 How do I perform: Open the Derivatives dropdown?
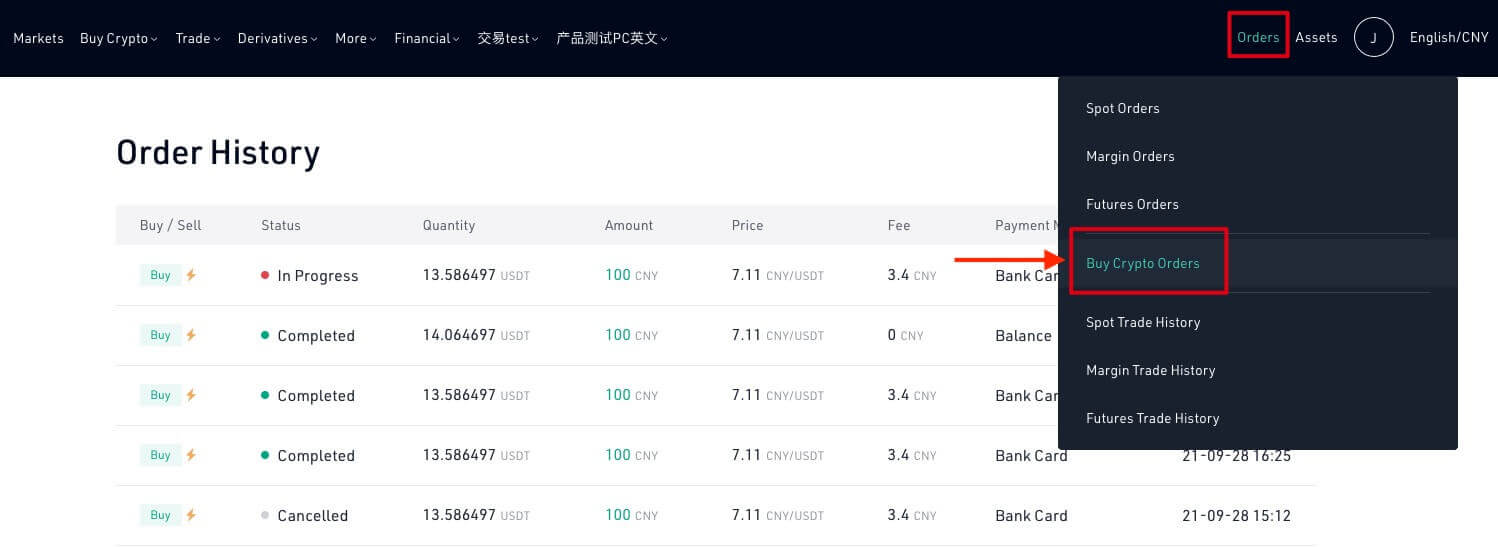277,38
